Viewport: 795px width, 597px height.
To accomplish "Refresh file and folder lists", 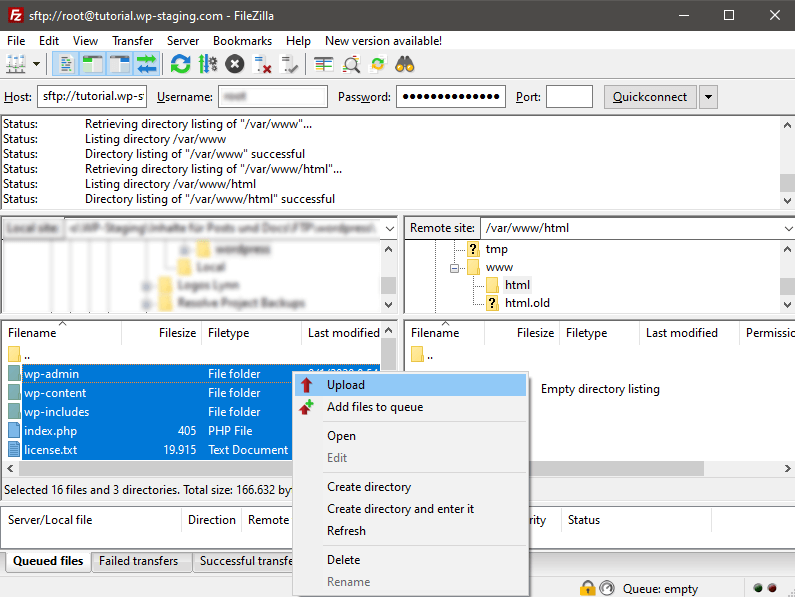I will [x=180, y=64].
